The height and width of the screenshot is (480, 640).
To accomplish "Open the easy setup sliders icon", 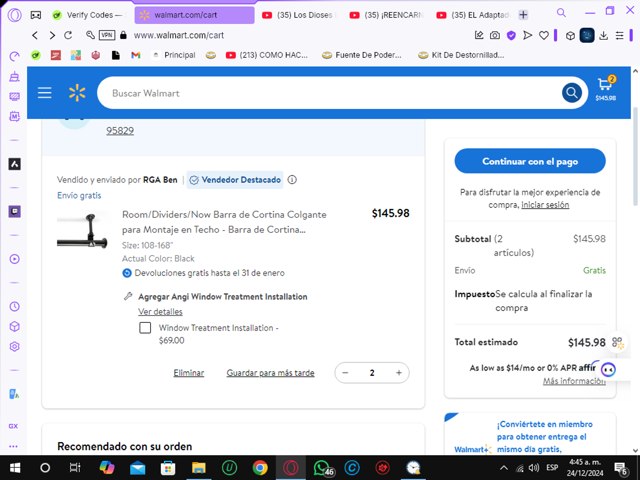I will click(620, 36).
